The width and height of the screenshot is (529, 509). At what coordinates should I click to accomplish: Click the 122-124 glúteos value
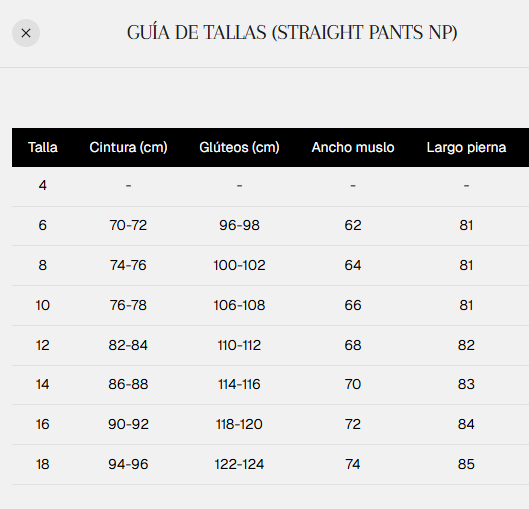tap(239, 464)
